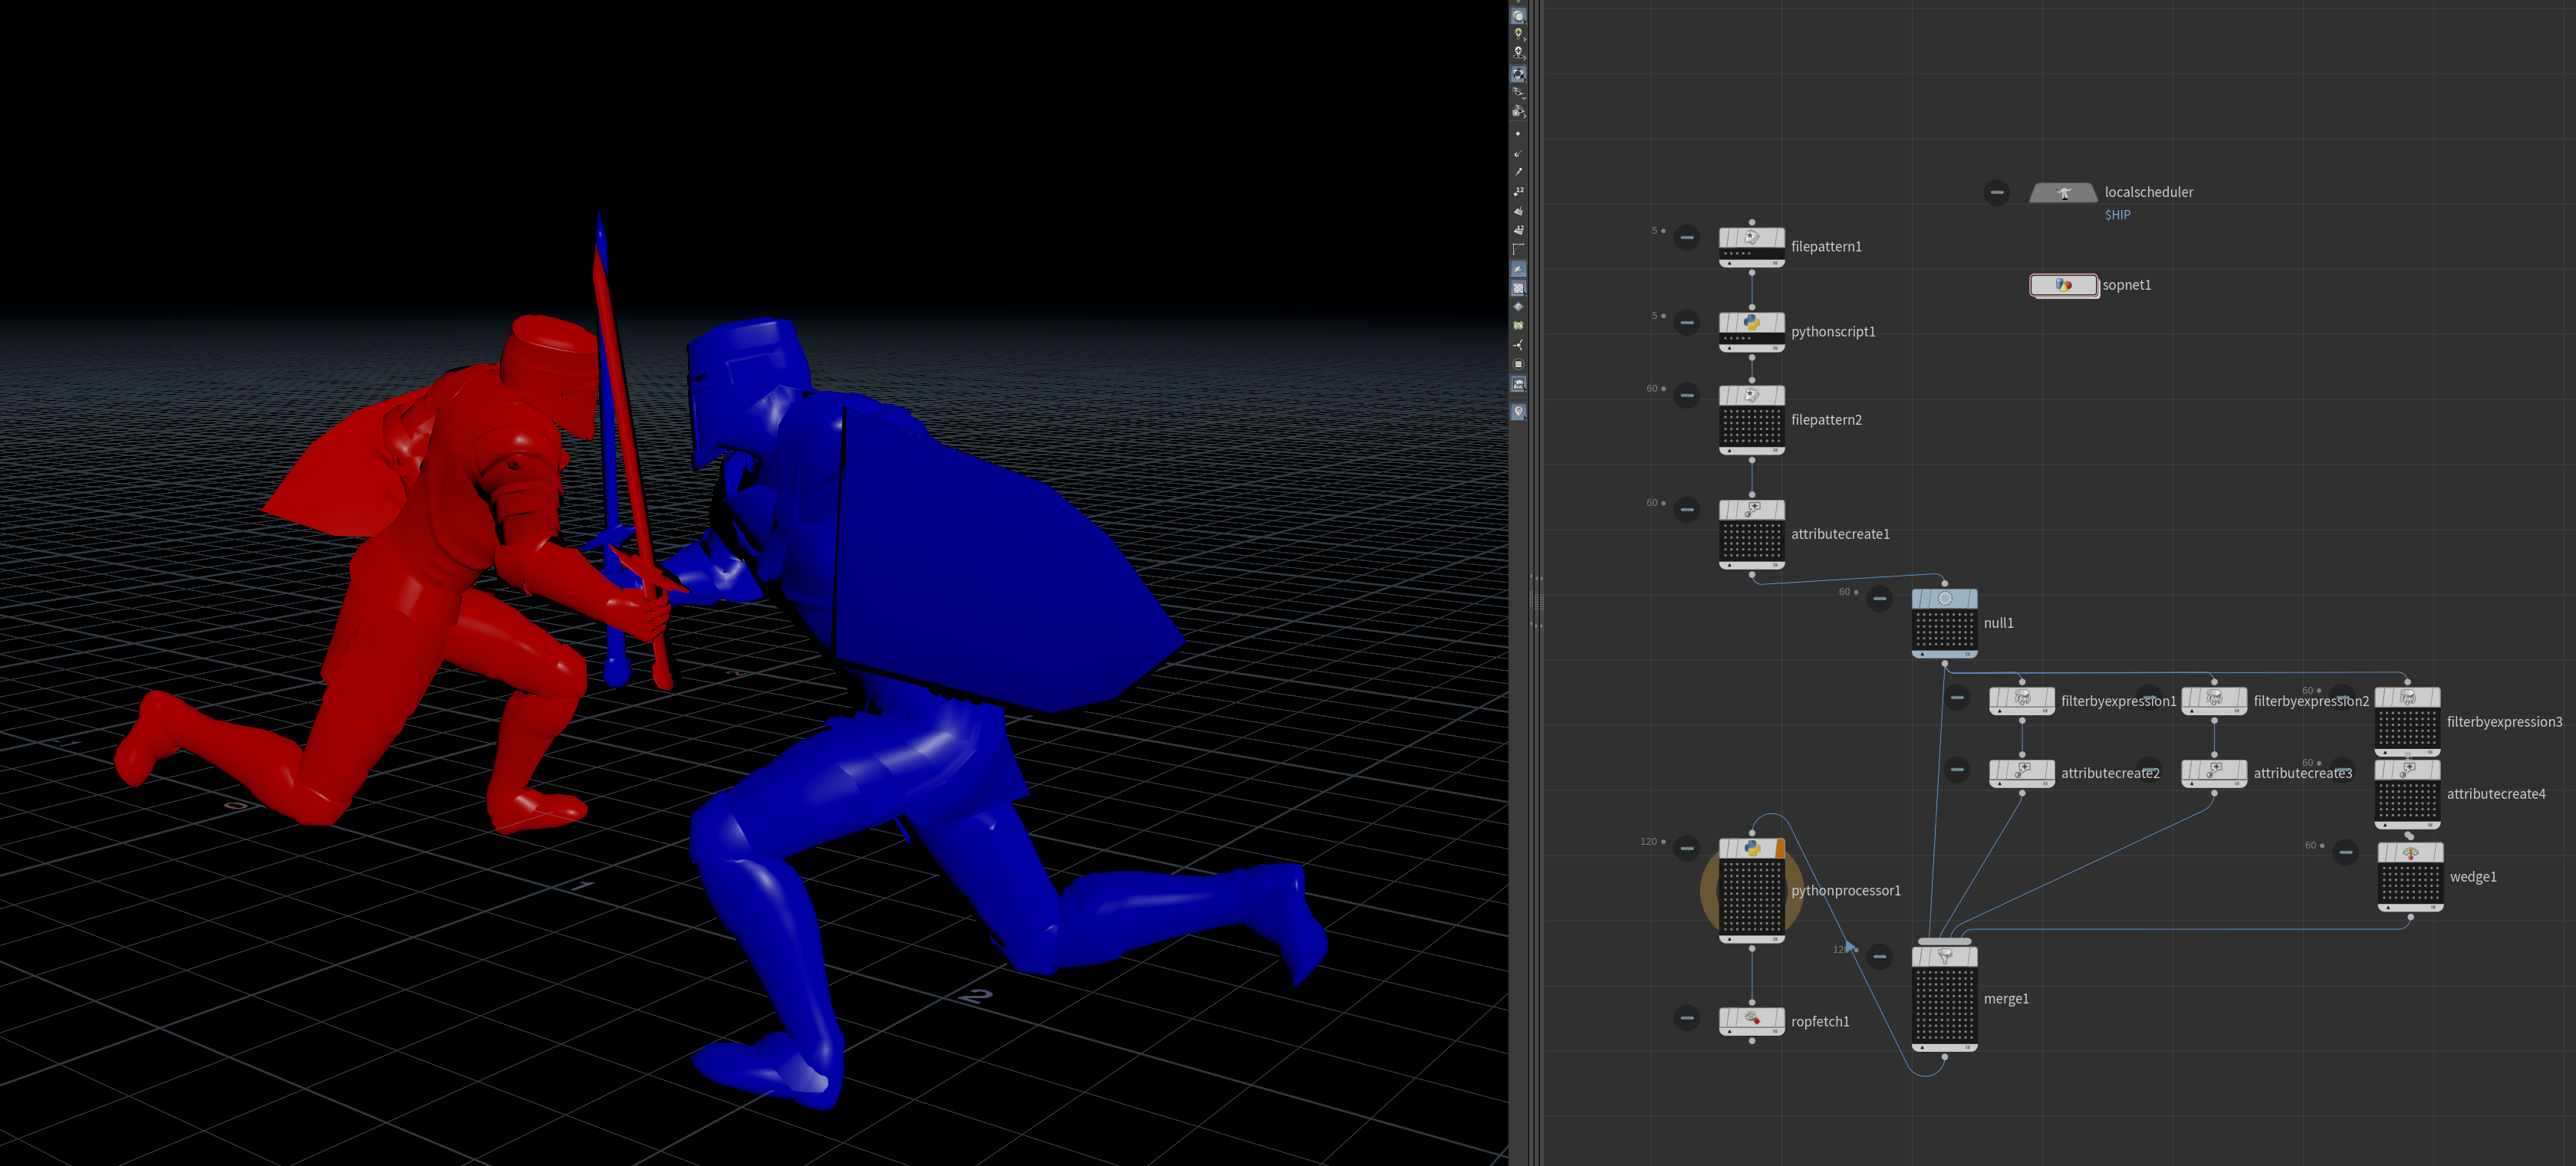This screenshot has height=1166, width=2576.
Task: Toggle the minus flag beside pythonscript1
Action: 1687,323
